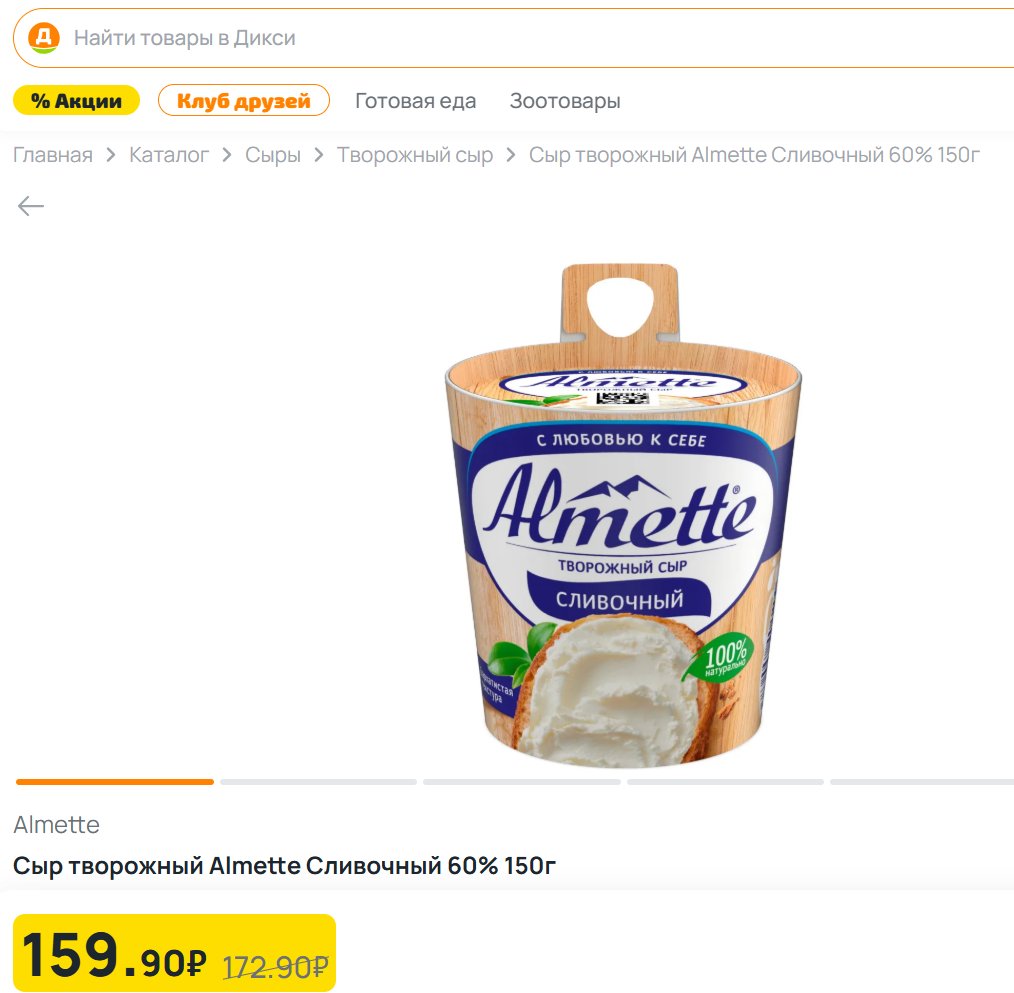The height and width of the screenshot is (993, 1014).
Task: Click the orange Dixy logo icon
Action: (x=44, y=39)
